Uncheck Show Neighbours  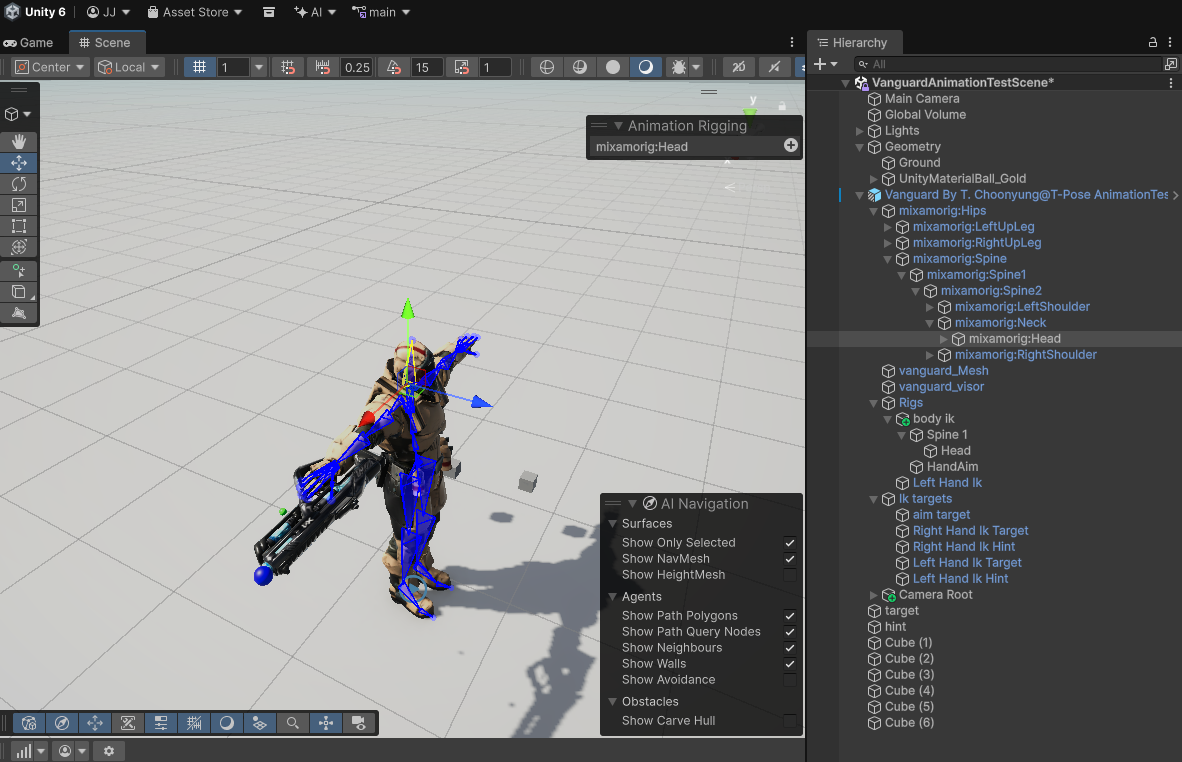tap(789, 647)
